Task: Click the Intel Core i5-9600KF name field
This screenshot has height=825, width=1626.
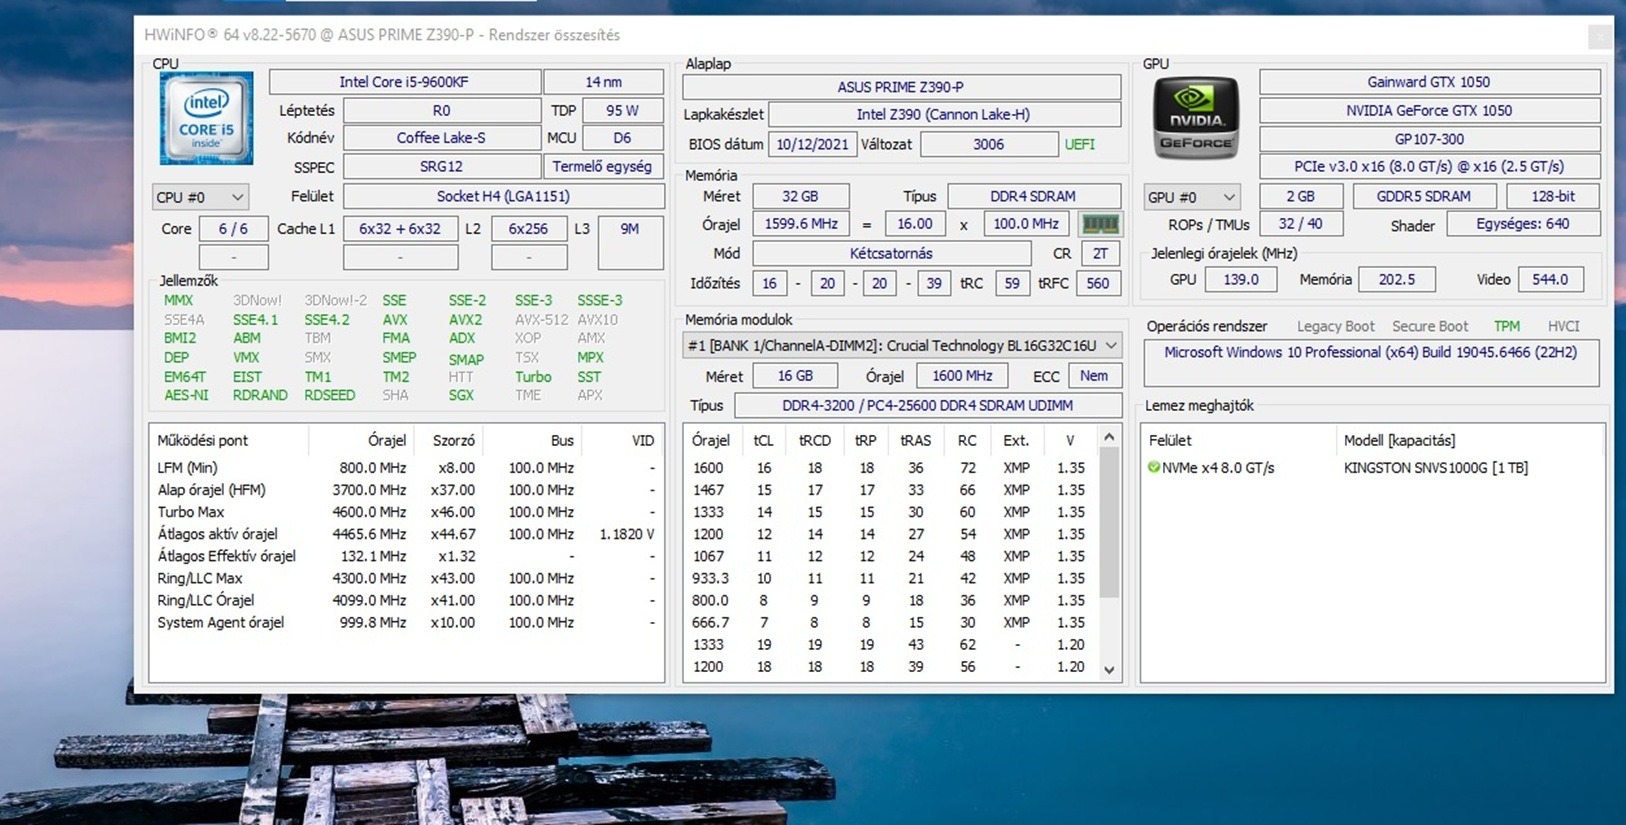Action: click(x=404, y=82)
